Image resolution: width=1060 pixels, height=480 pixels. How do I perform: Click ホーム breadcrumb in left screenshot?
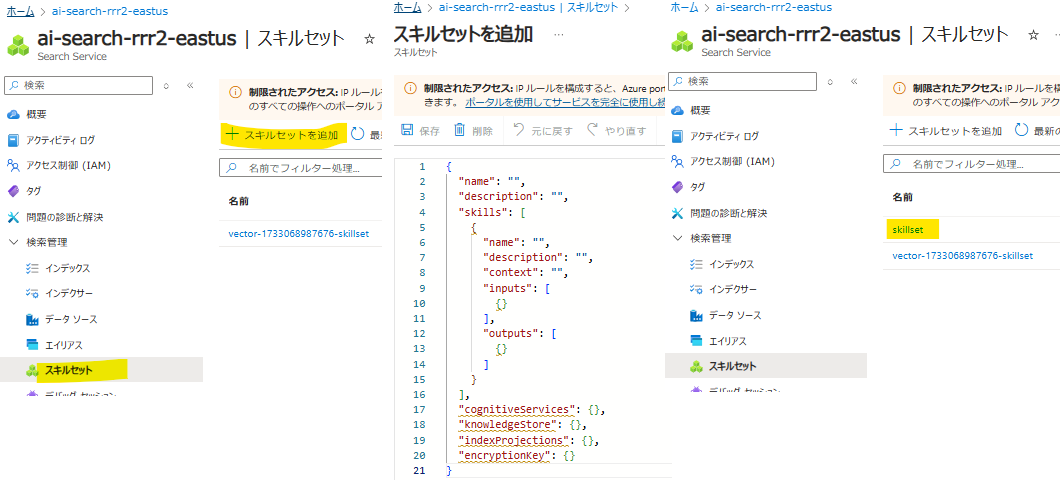pos(20,11)
